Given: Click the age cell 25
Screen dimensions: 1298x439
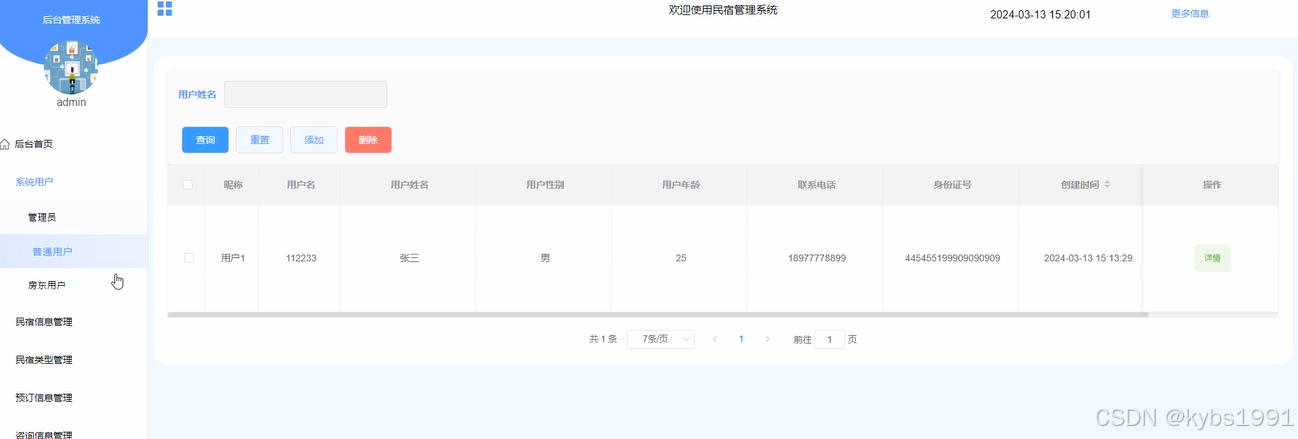Looking at the screenshot, I should click(681, 258).
